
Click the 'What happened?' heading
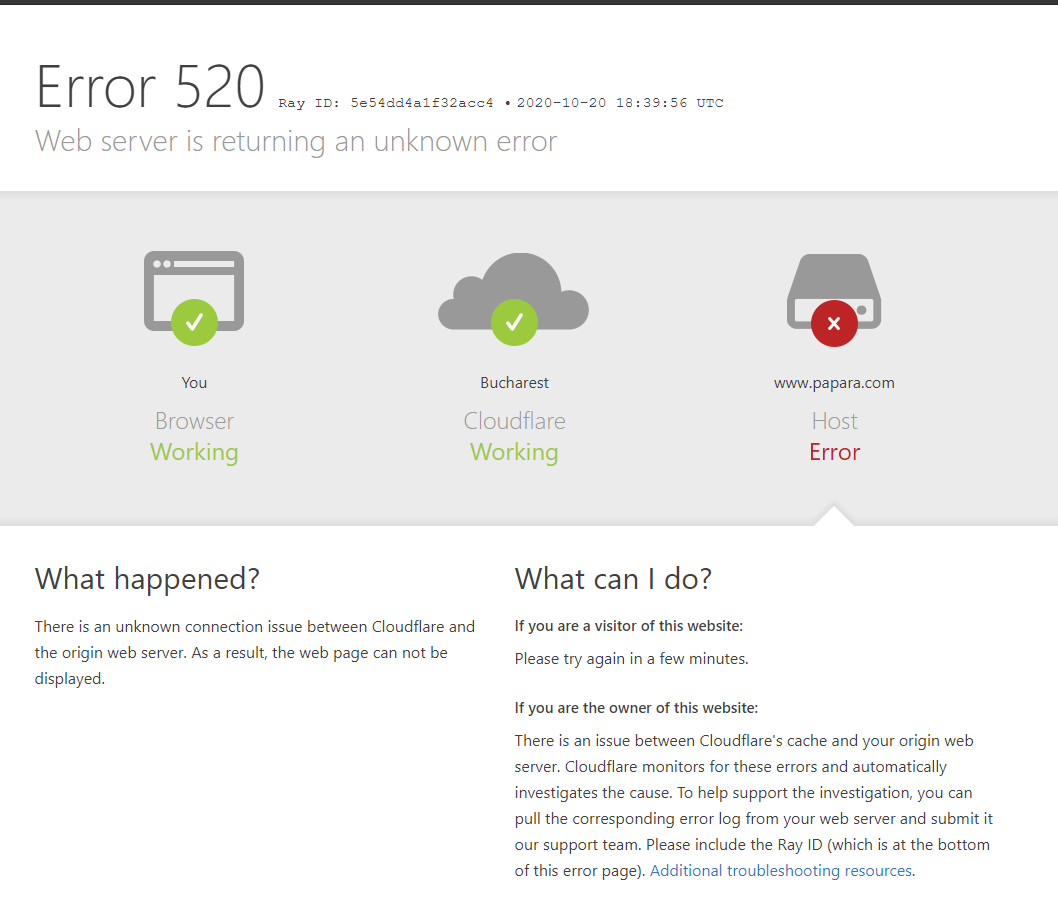click(x=147, y=579)
